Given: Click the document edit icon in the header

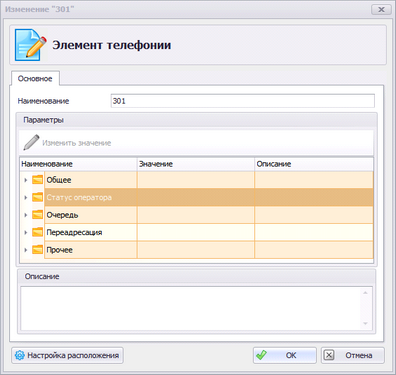Looking at the screenshot, I should [30, 45].
